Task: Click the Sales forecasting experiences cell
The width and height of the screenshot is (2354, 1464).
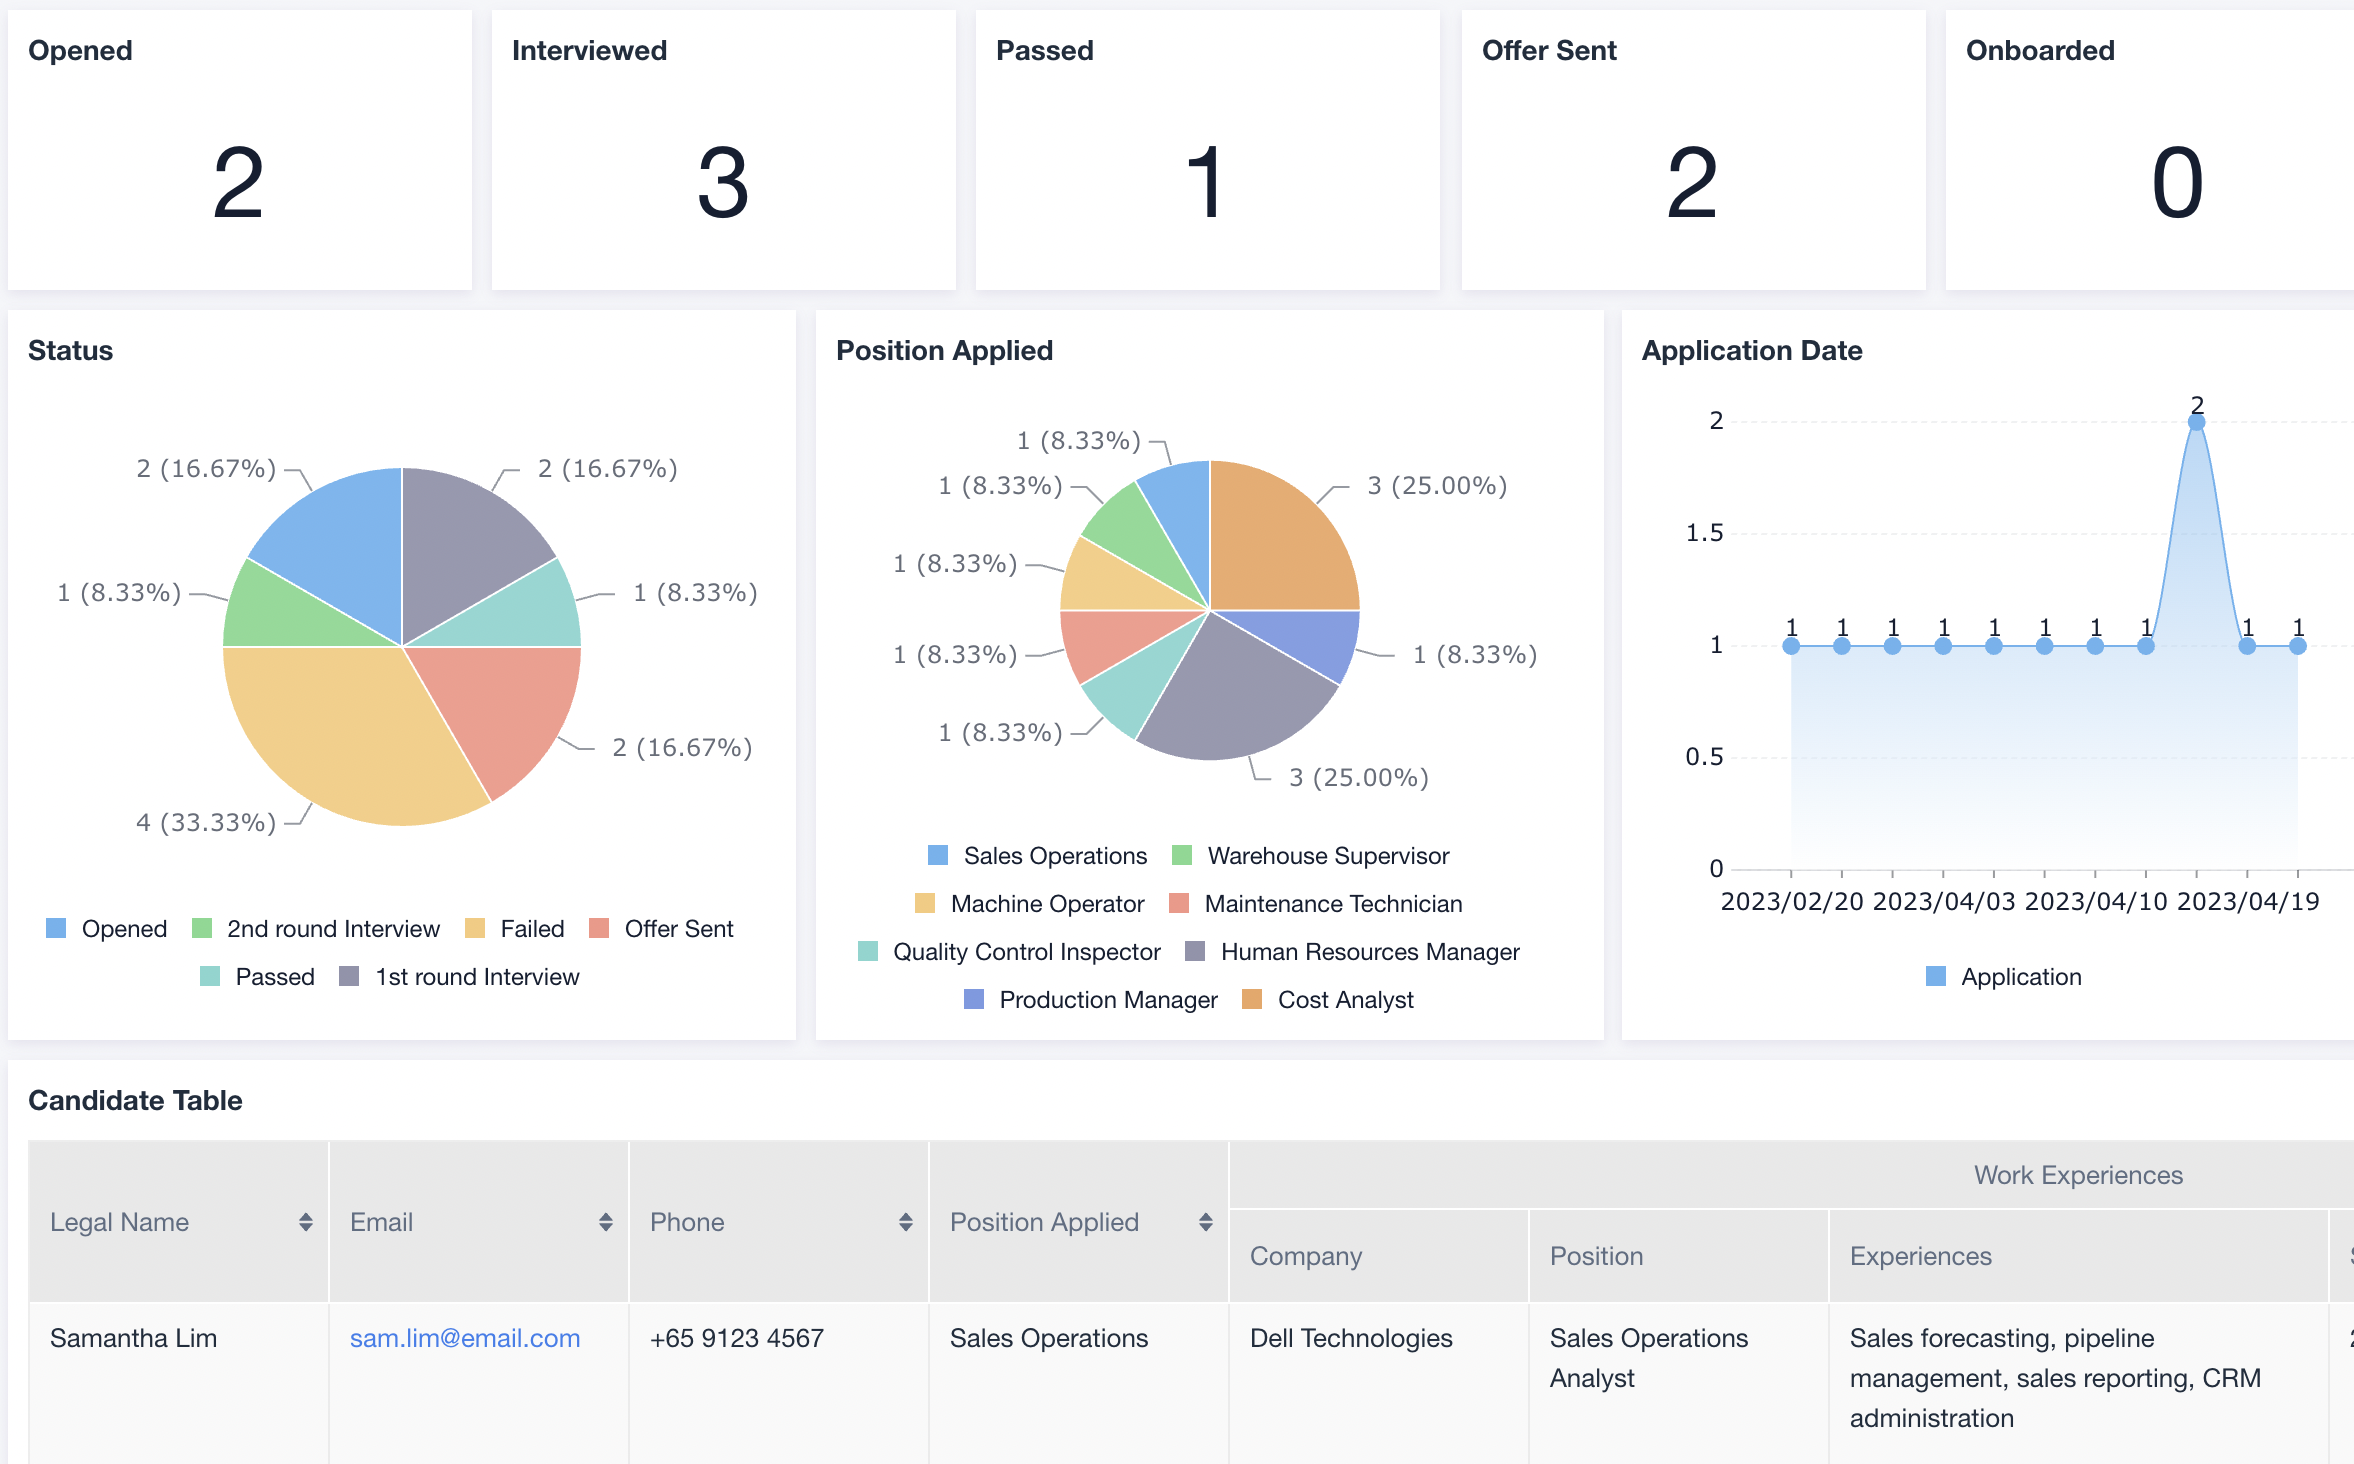Action: tap(2079, 1383)
